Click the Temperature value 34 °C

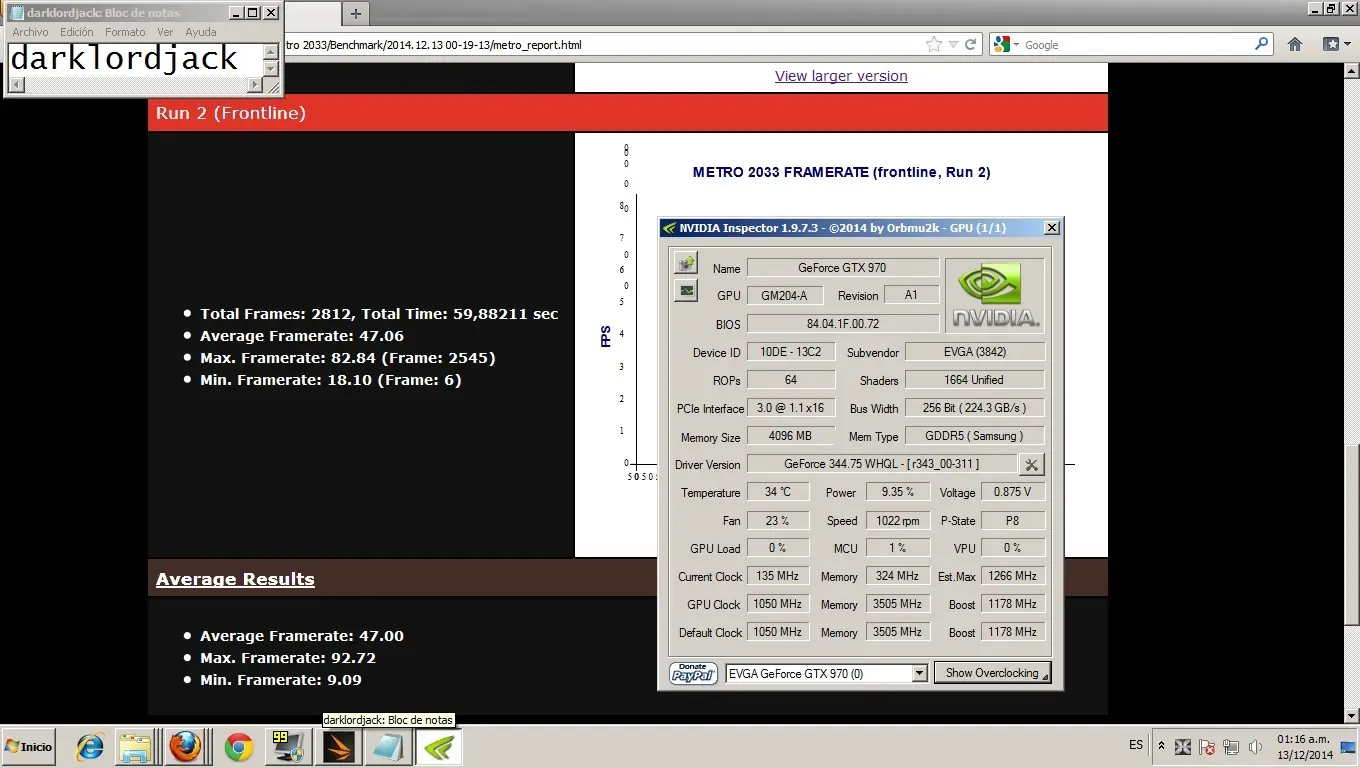[777, 492]
